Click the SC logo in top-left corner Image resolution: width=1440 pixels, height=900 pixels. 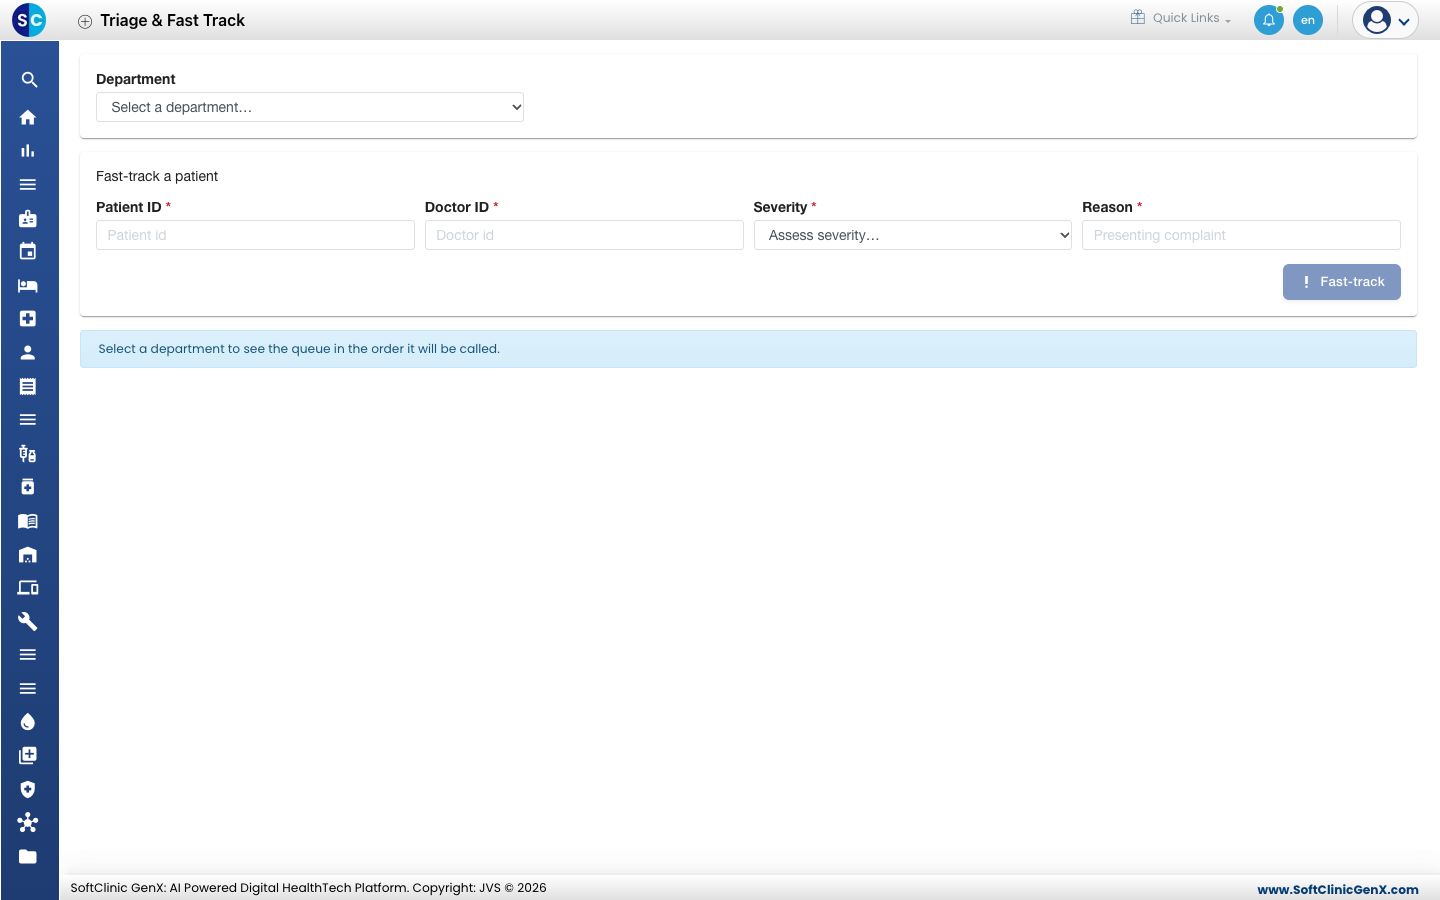(29, 20)
